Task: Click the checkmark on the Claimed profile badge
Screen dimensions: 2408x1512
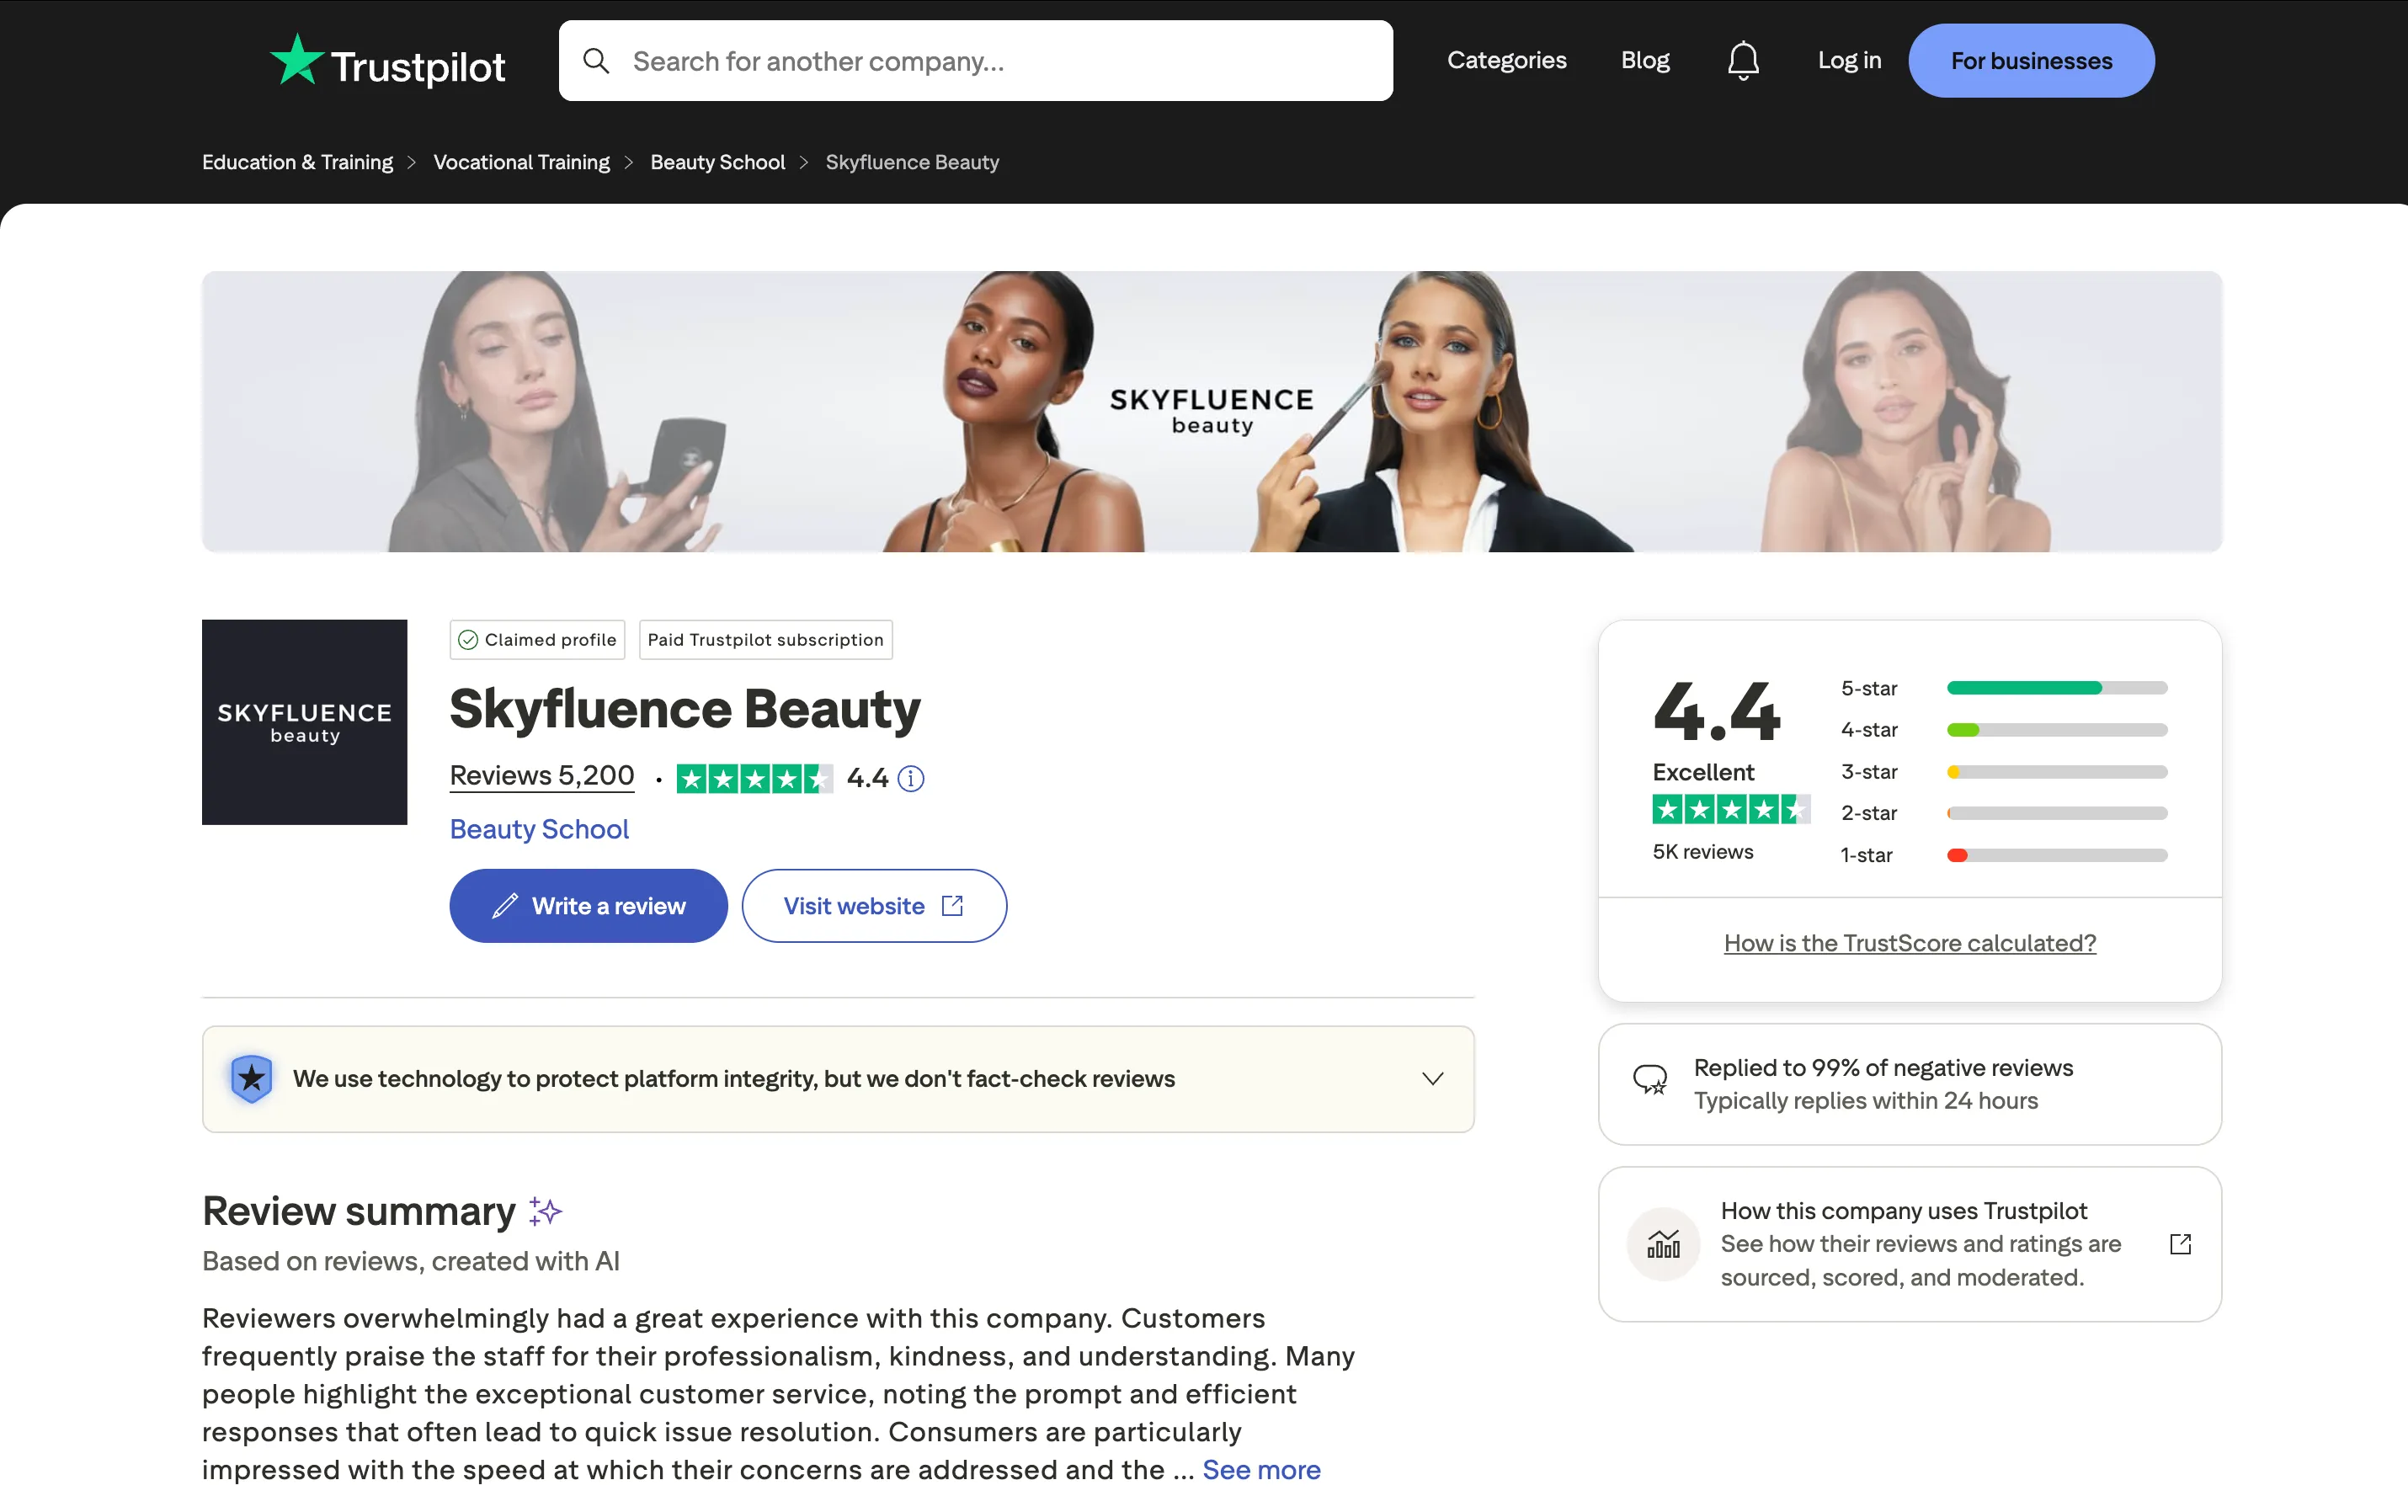Action: tap(468, 640)
